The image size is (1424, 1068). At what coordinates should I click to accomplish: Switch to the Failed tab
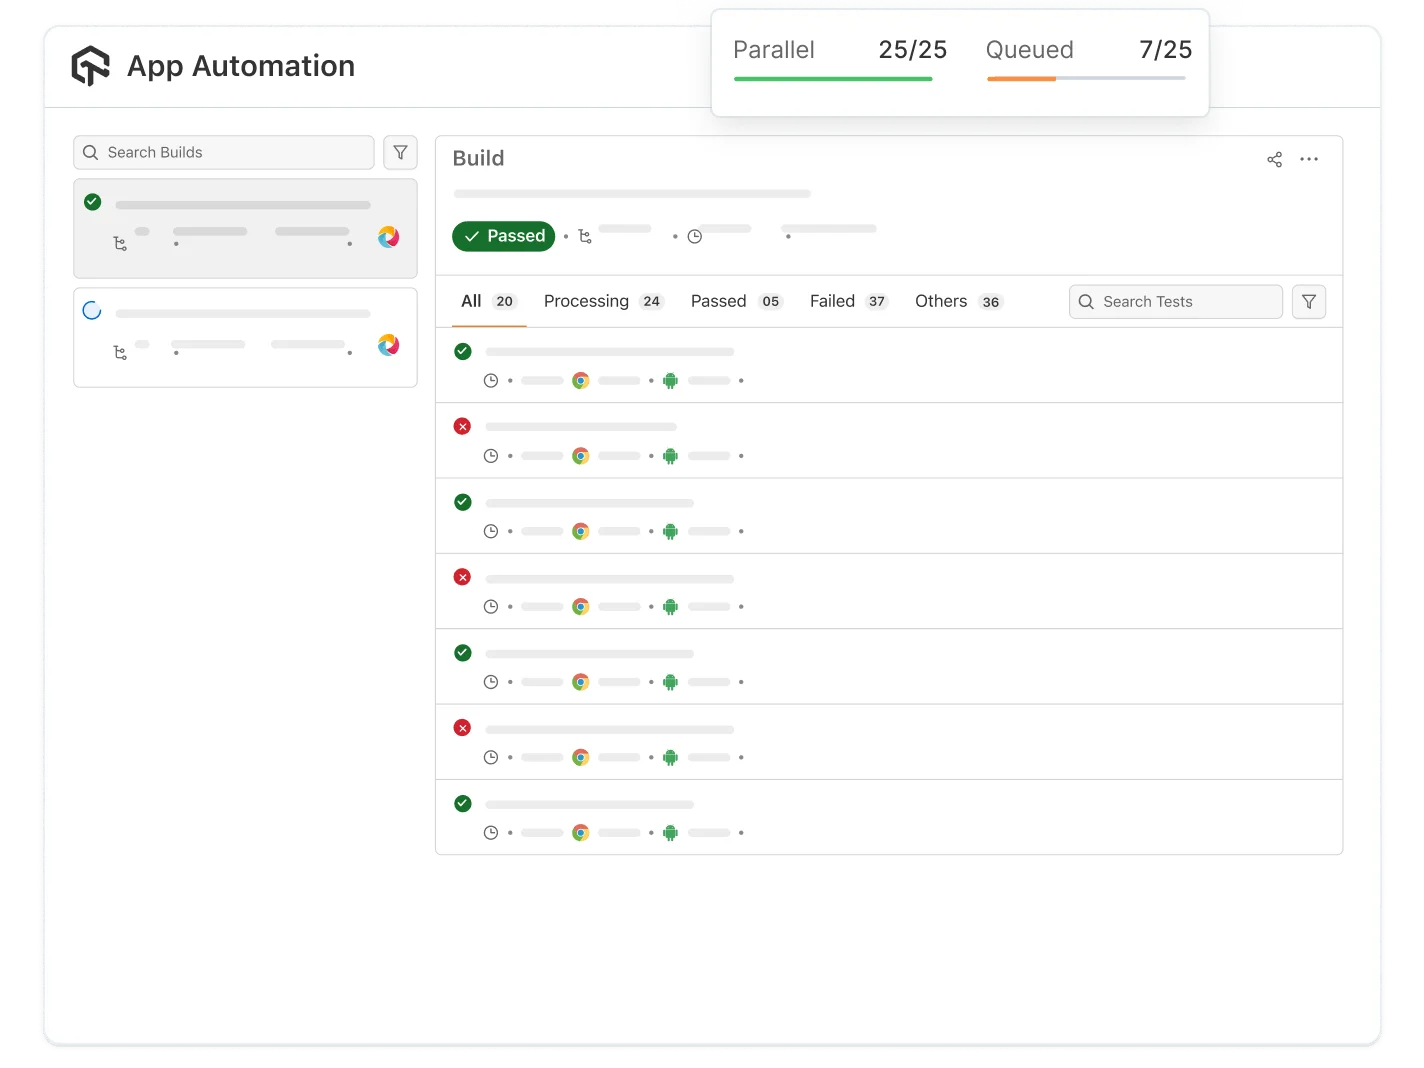coord(847,301)
